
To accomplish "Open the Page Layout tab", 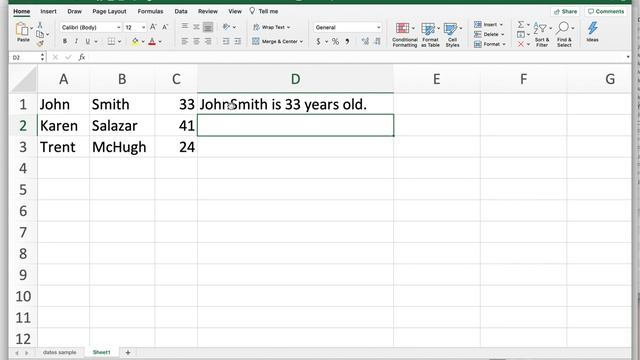I will (109, 11).
